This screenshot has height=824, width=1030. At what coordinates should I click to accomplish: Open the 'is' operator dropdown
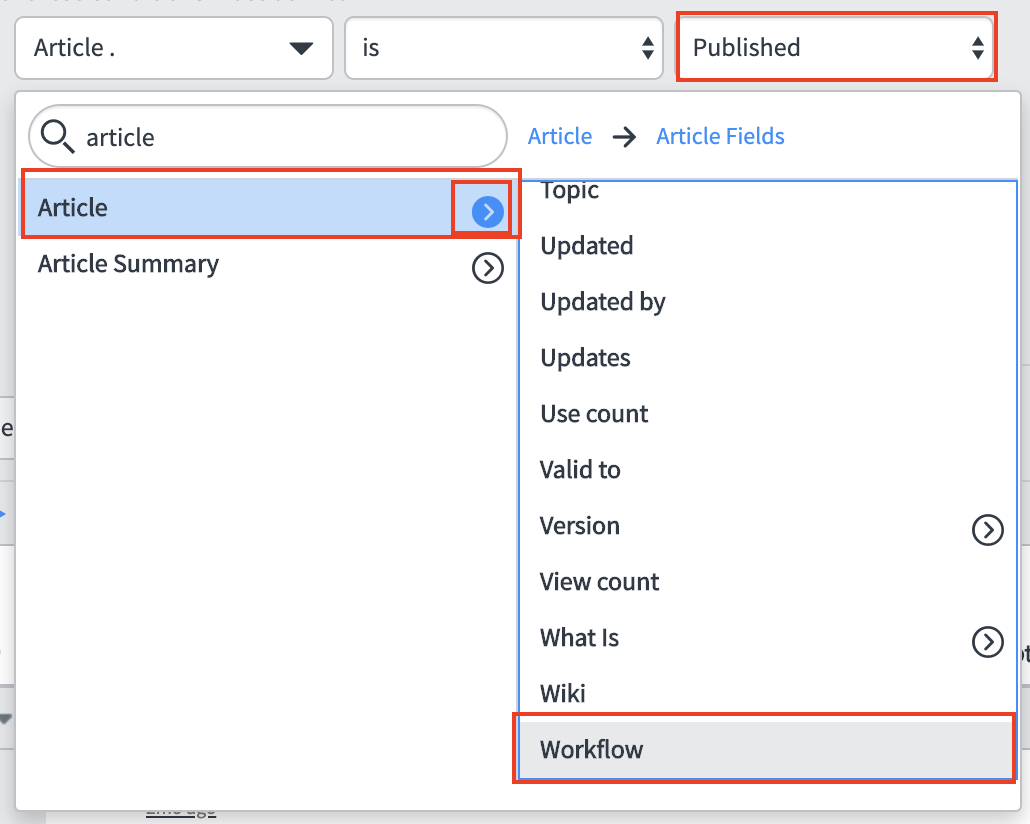click(503, 48)
